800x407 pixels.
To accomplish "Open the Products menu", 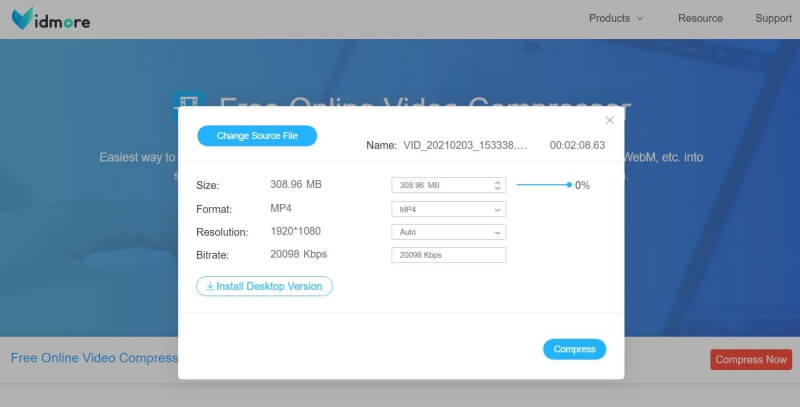I will click(x=610, y=18).
